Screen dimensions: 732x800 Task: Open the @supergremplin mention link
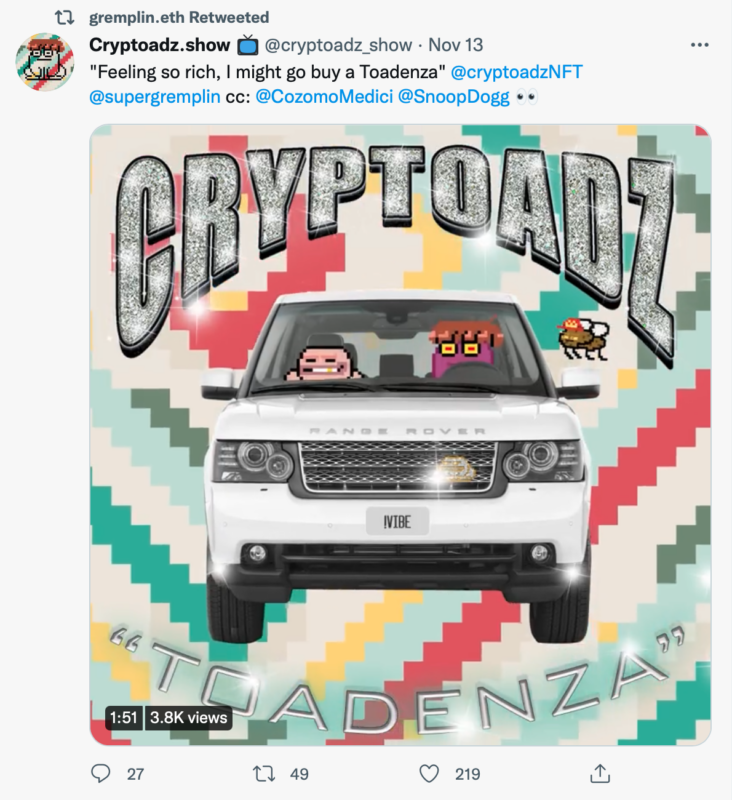point(155,97)
